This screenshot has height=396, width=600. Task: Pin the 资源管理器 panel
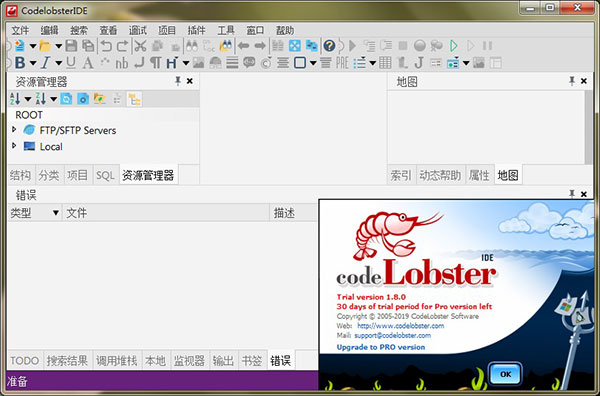point(178,81)
